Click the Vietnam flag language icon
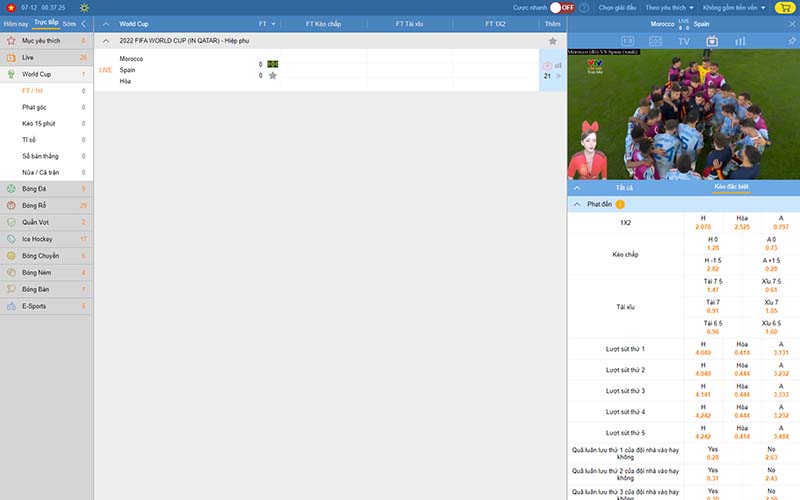800x500 pixels. click(x=11, y=8)
